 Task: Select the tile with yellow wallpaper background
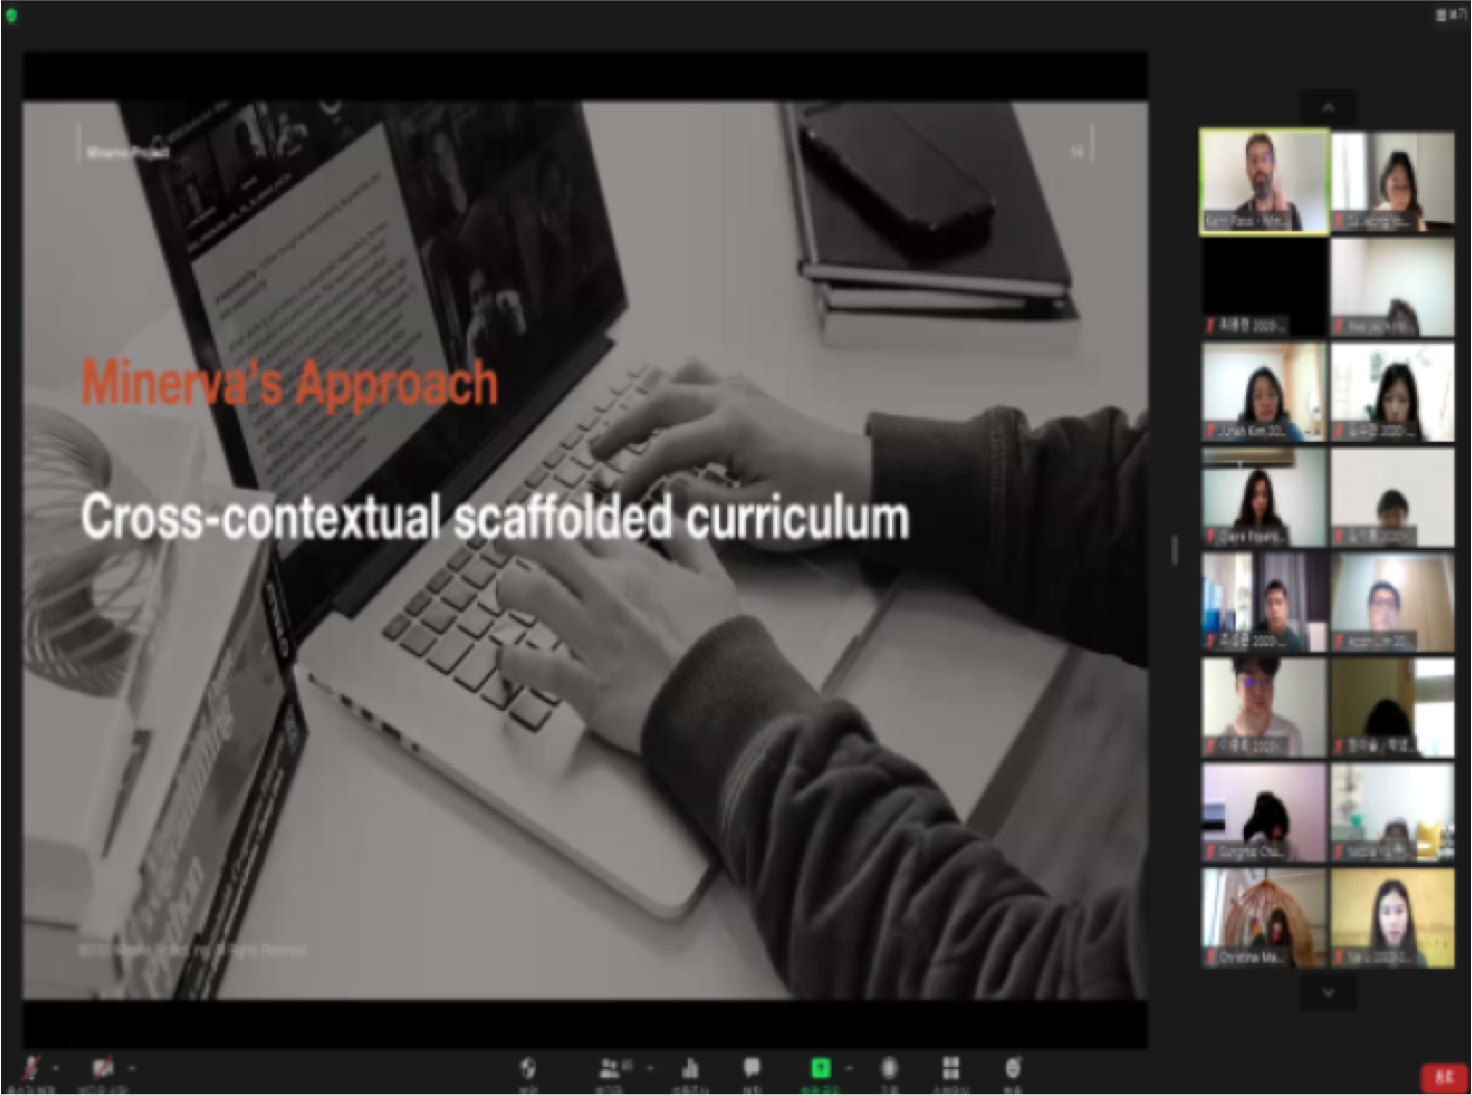pyautogui.click(x=1393, y=918)
